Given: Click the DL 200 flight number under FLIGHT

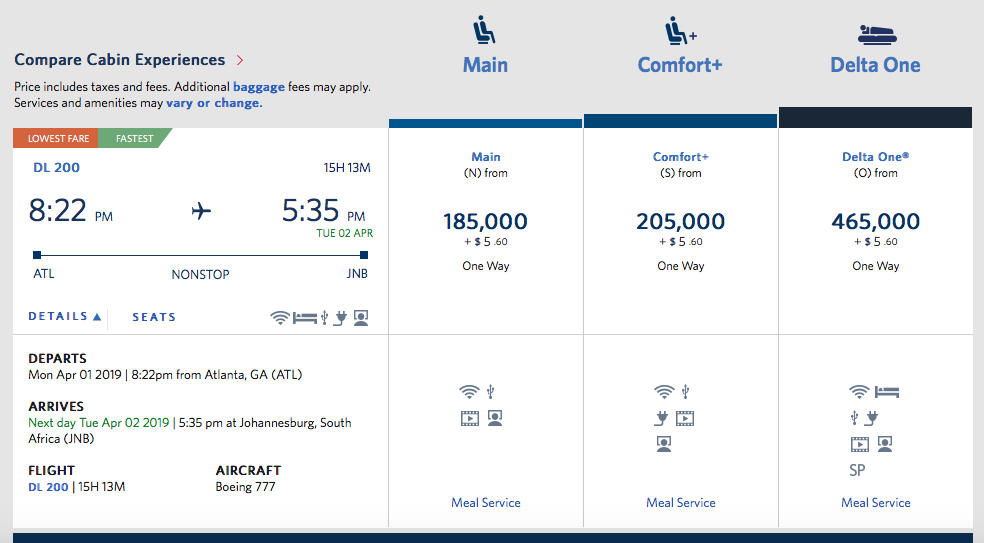Looking at the screenshot, I should click(x=48, y=487).
